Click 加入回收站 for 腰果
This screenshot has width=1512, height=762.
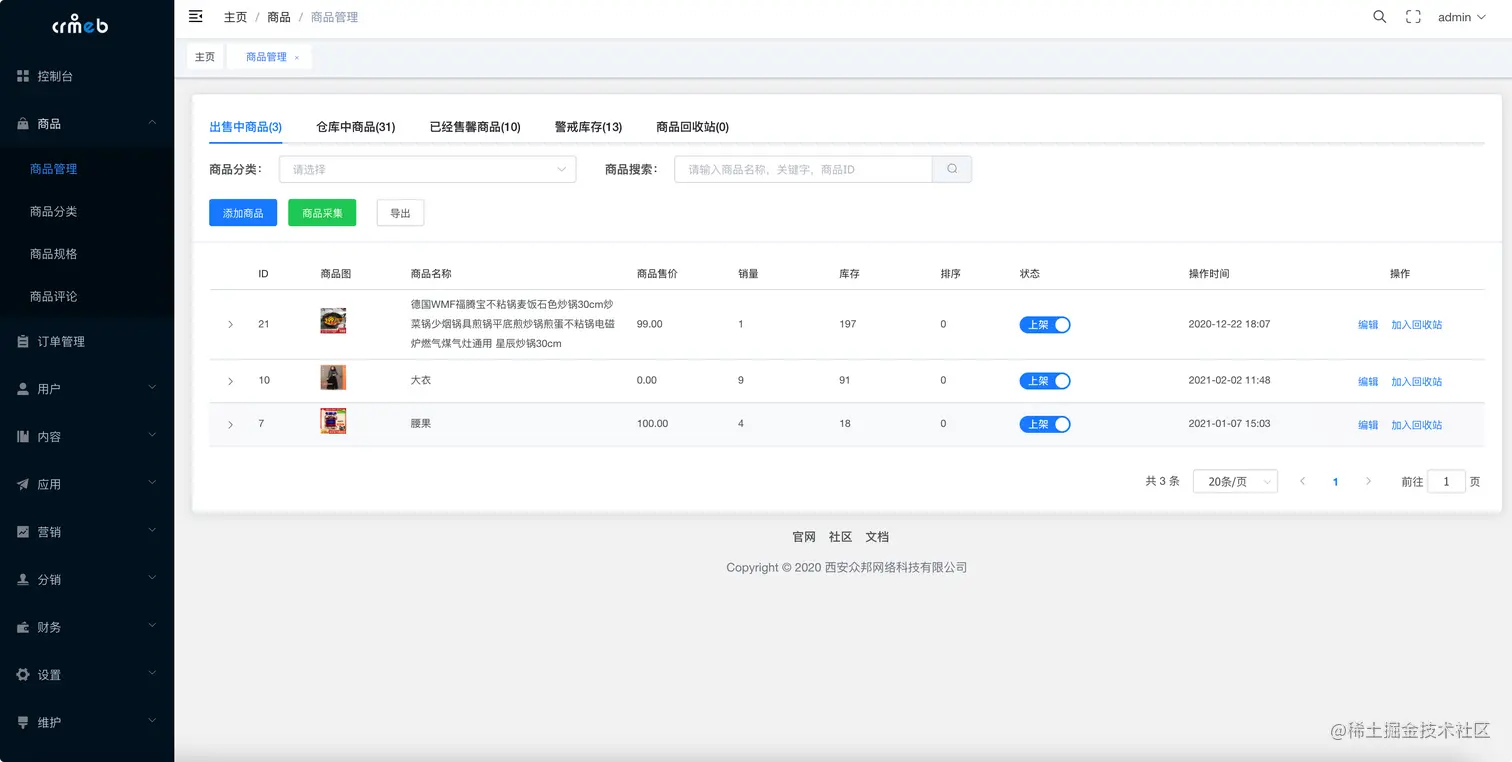coord(1417,425)
